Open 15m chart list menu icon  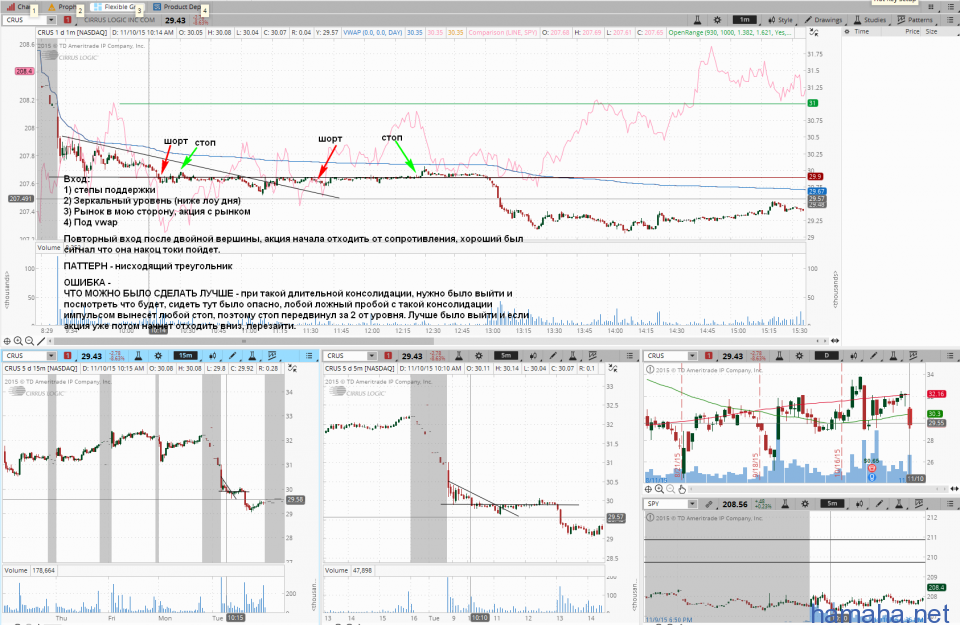click(x=309, y=356)
